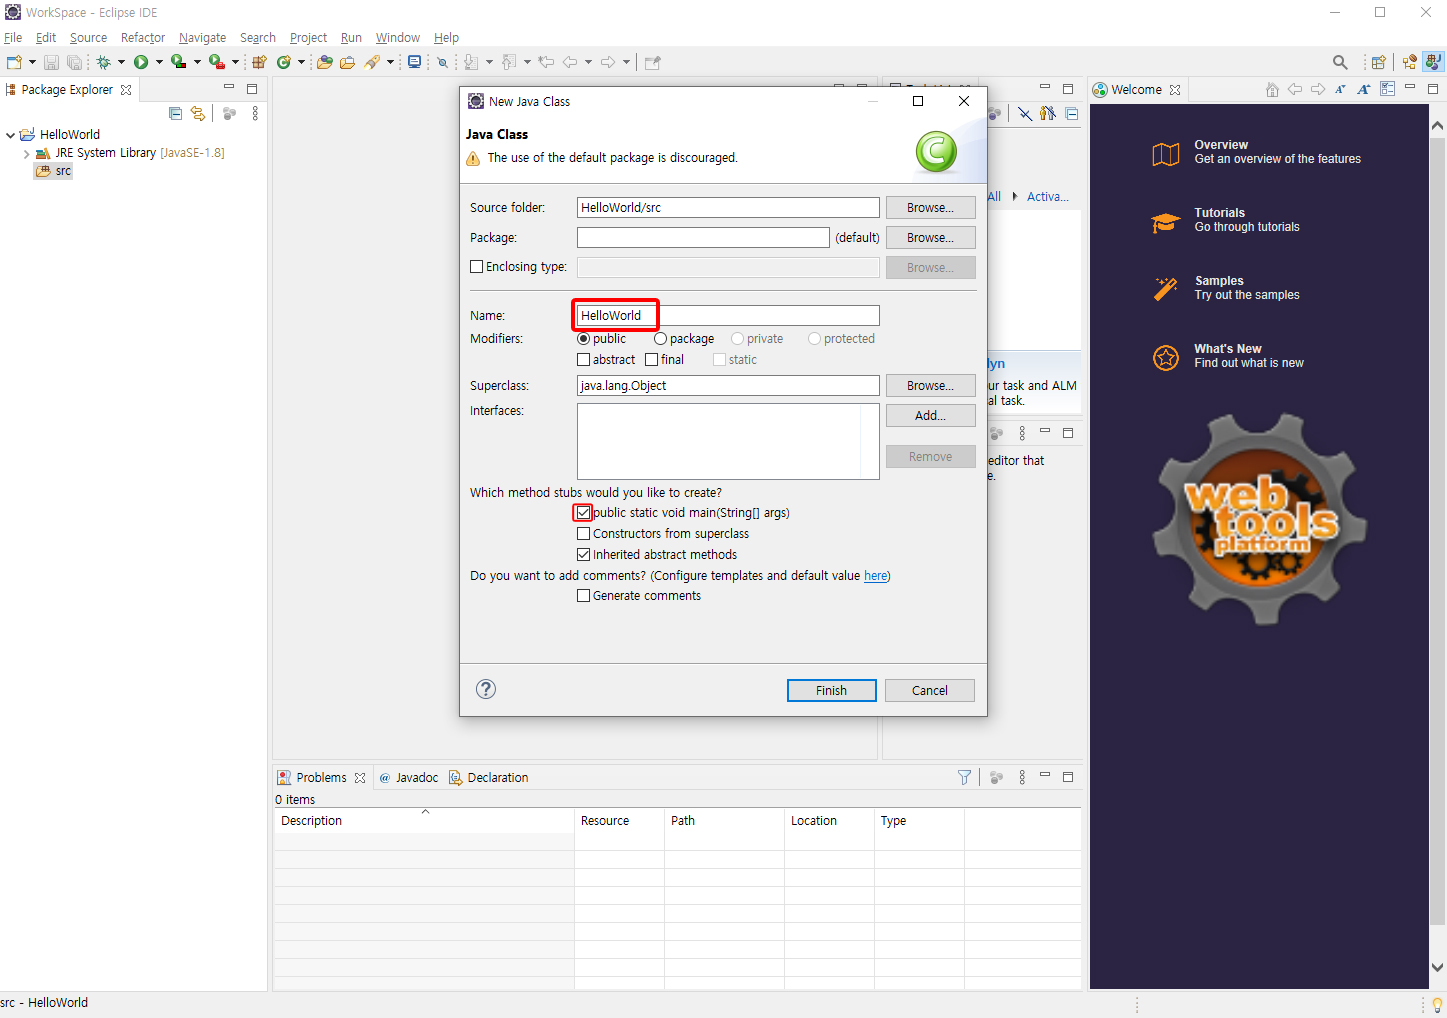
Task: Click Link with Editor in Package Explorer
Action: pyautogui.click(x=198, y=113)
